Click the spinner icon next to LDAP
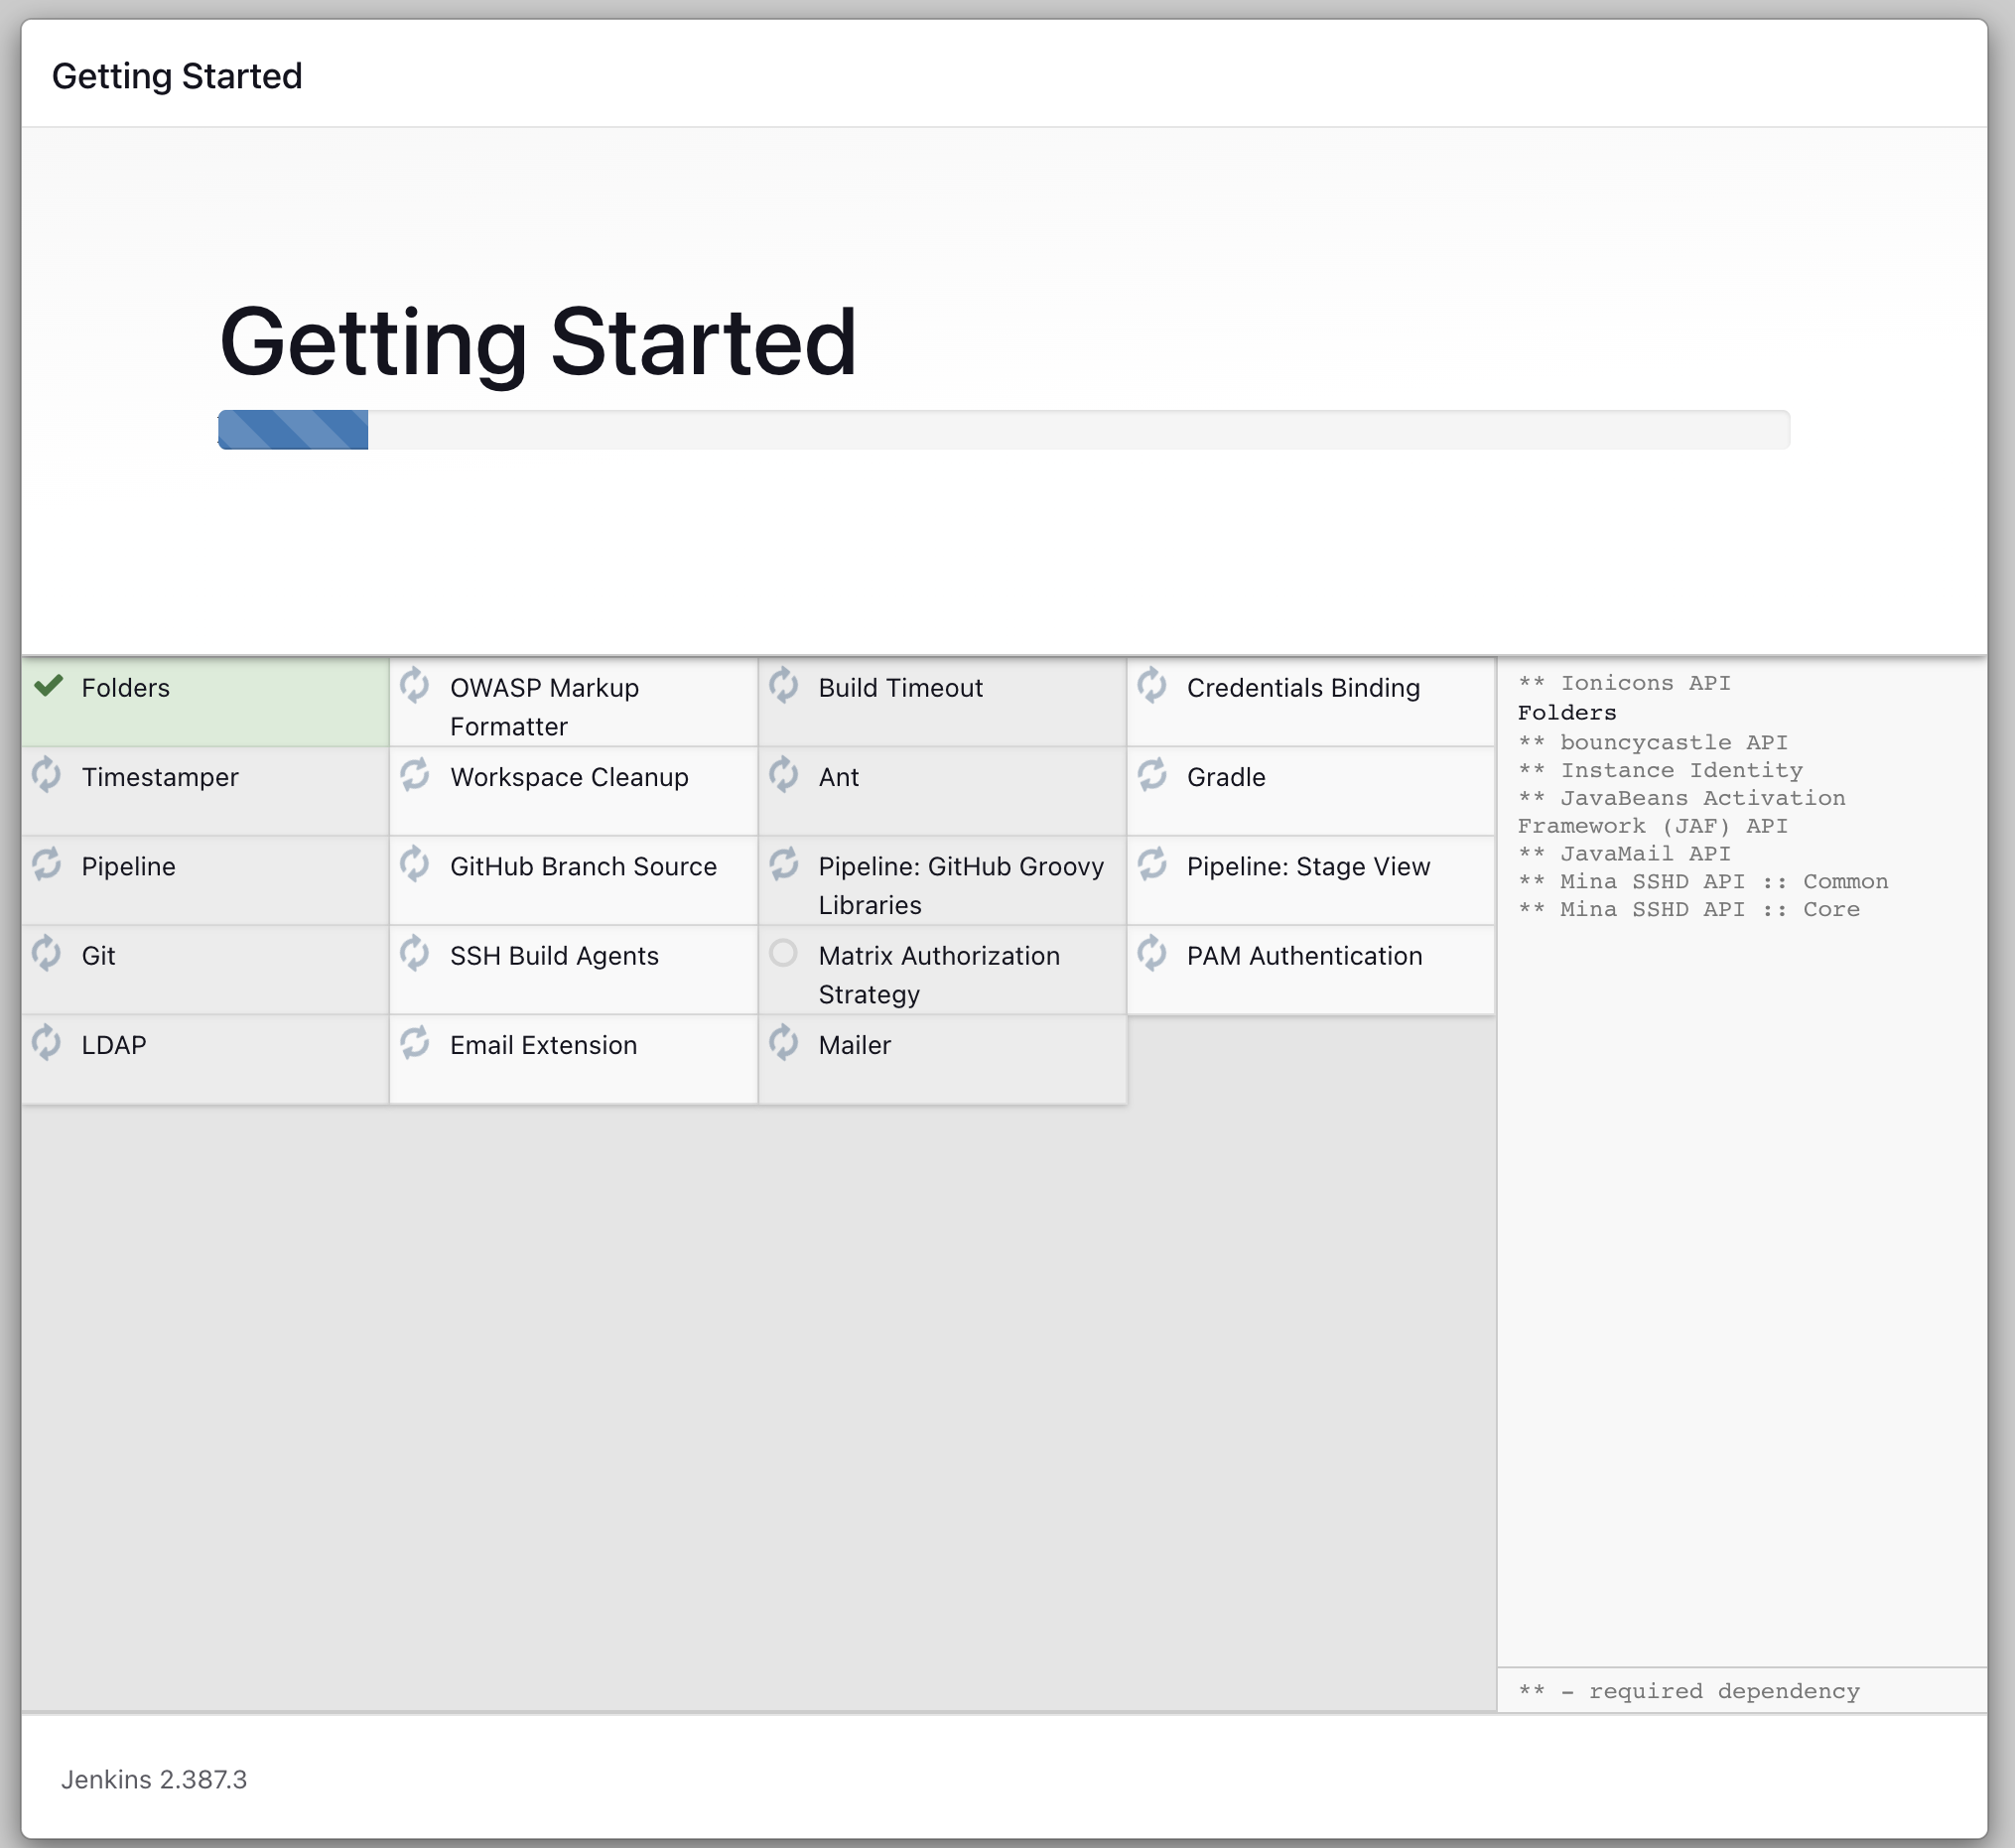This screenshot has width=2015, height=1848. click(x=46, y=1043)
